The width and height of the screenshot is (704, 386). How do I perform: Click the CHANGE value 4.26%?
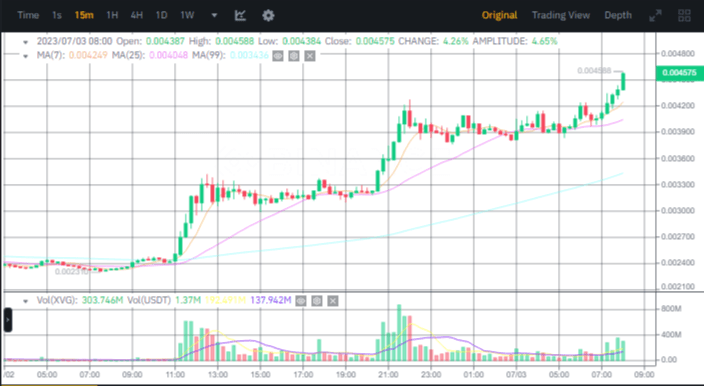click(456, 41)
